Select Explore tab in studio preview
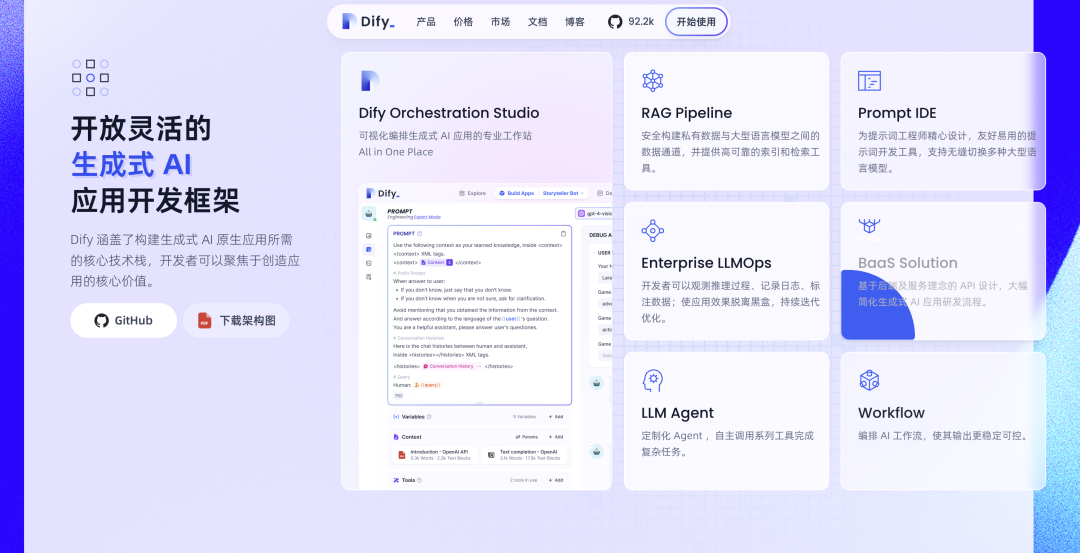 click(x=472, y=194)
